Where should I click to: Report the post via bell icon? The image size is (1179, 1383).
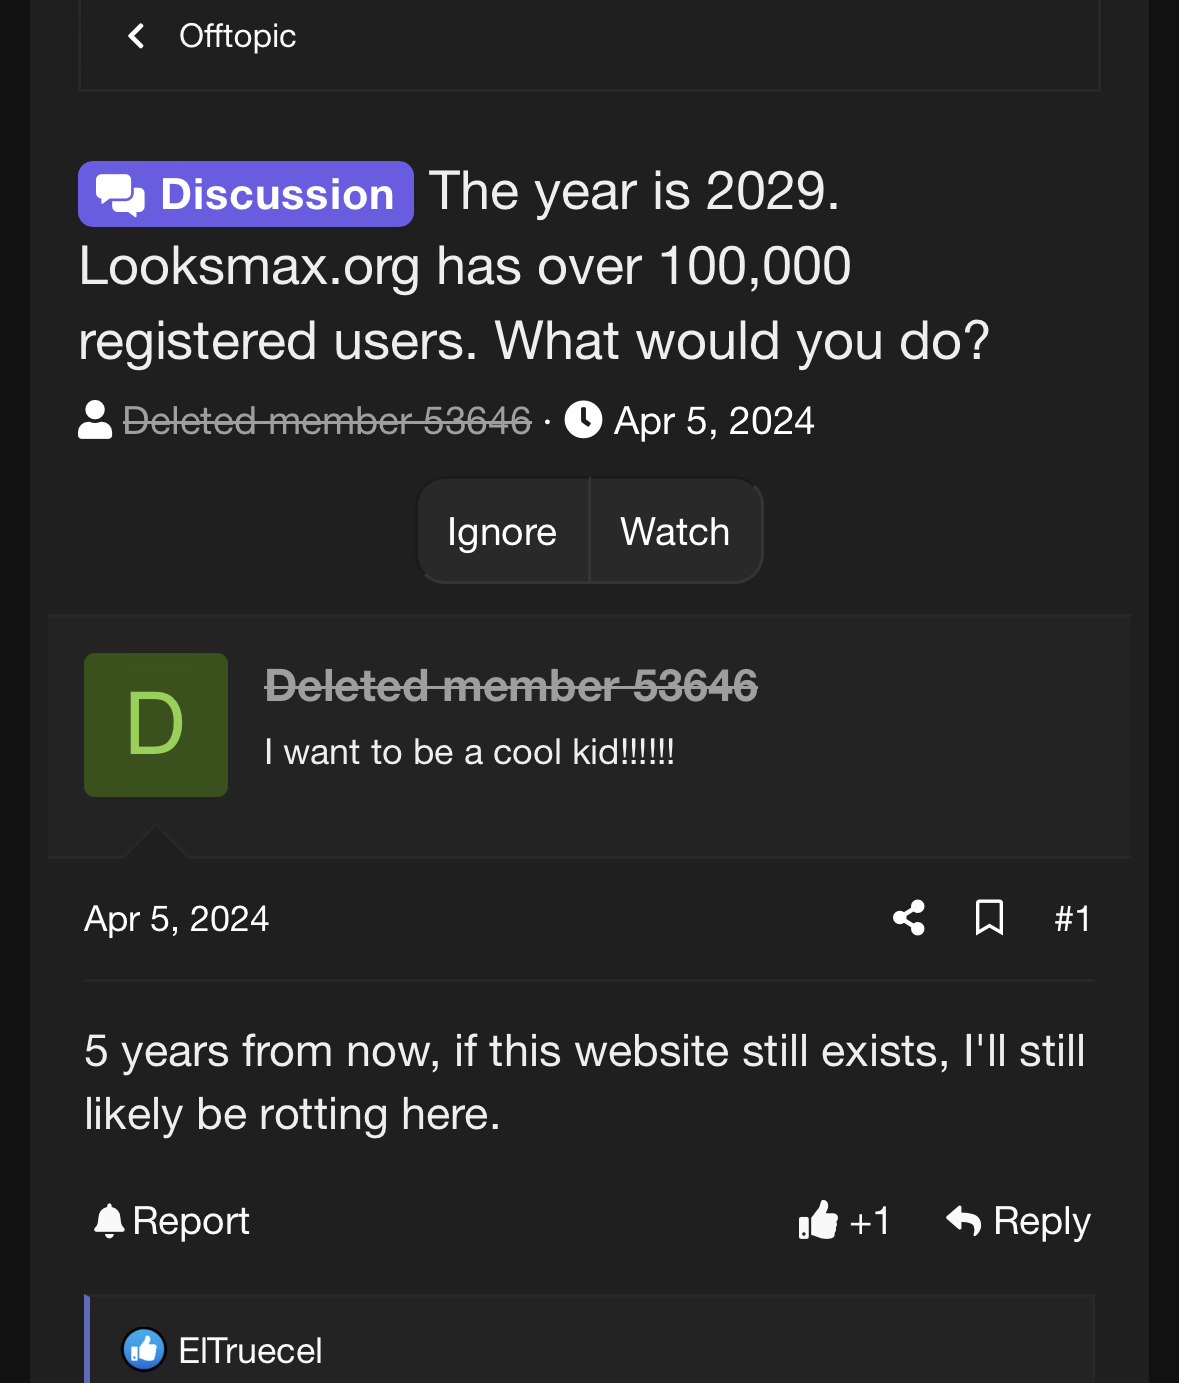coord(109,1221)
